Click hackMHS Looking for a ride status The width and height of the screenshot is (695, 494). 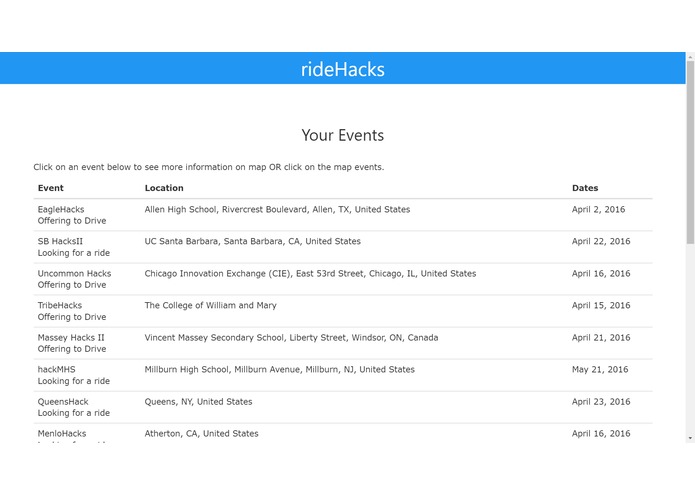point(74,381)
